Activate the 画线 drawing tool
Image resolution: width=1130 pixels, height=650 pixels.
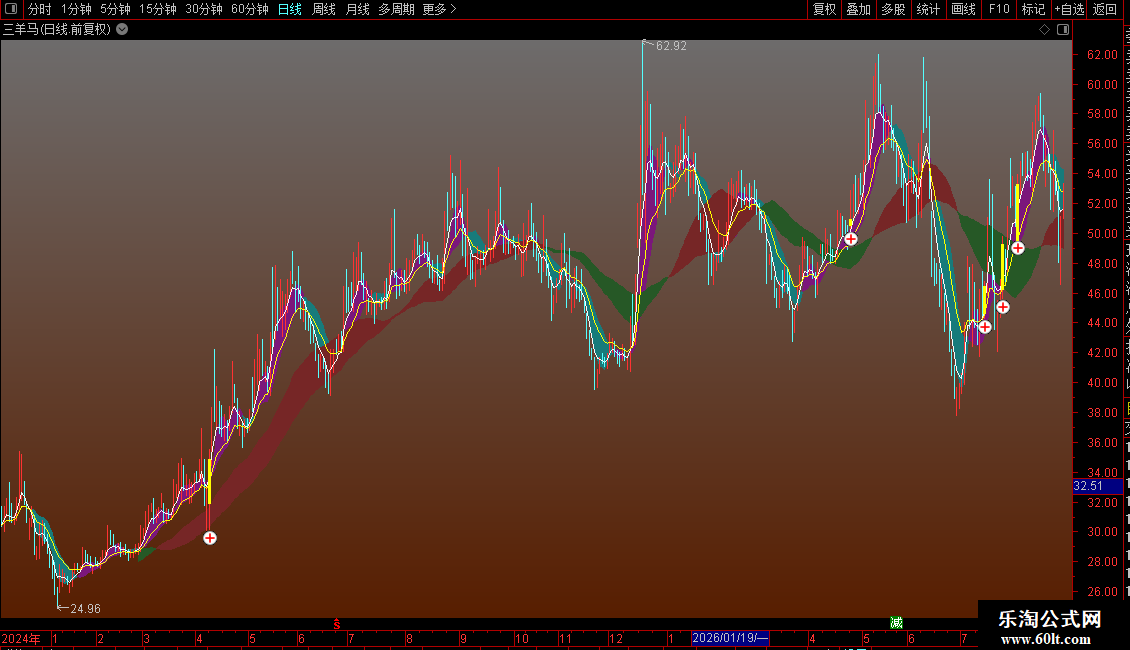(964, 9)
